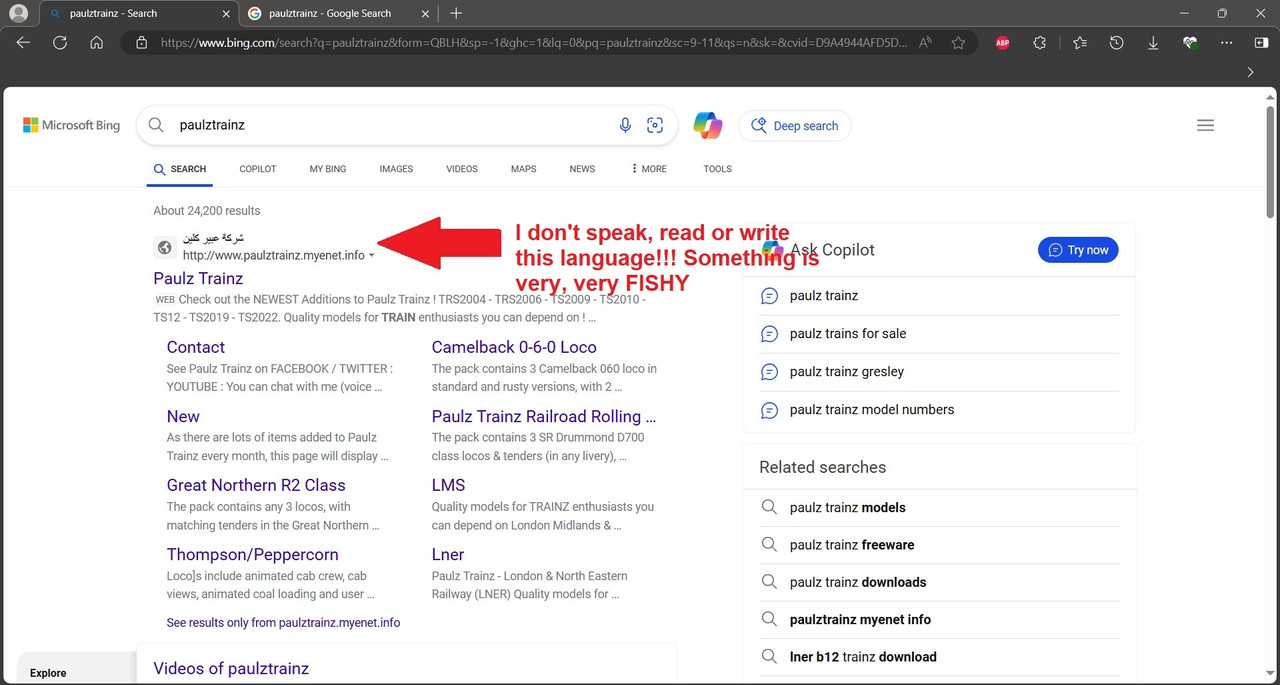Open the MAPS tab
This screenshot has height=685, width=1280.
click(x=523, y=169)
